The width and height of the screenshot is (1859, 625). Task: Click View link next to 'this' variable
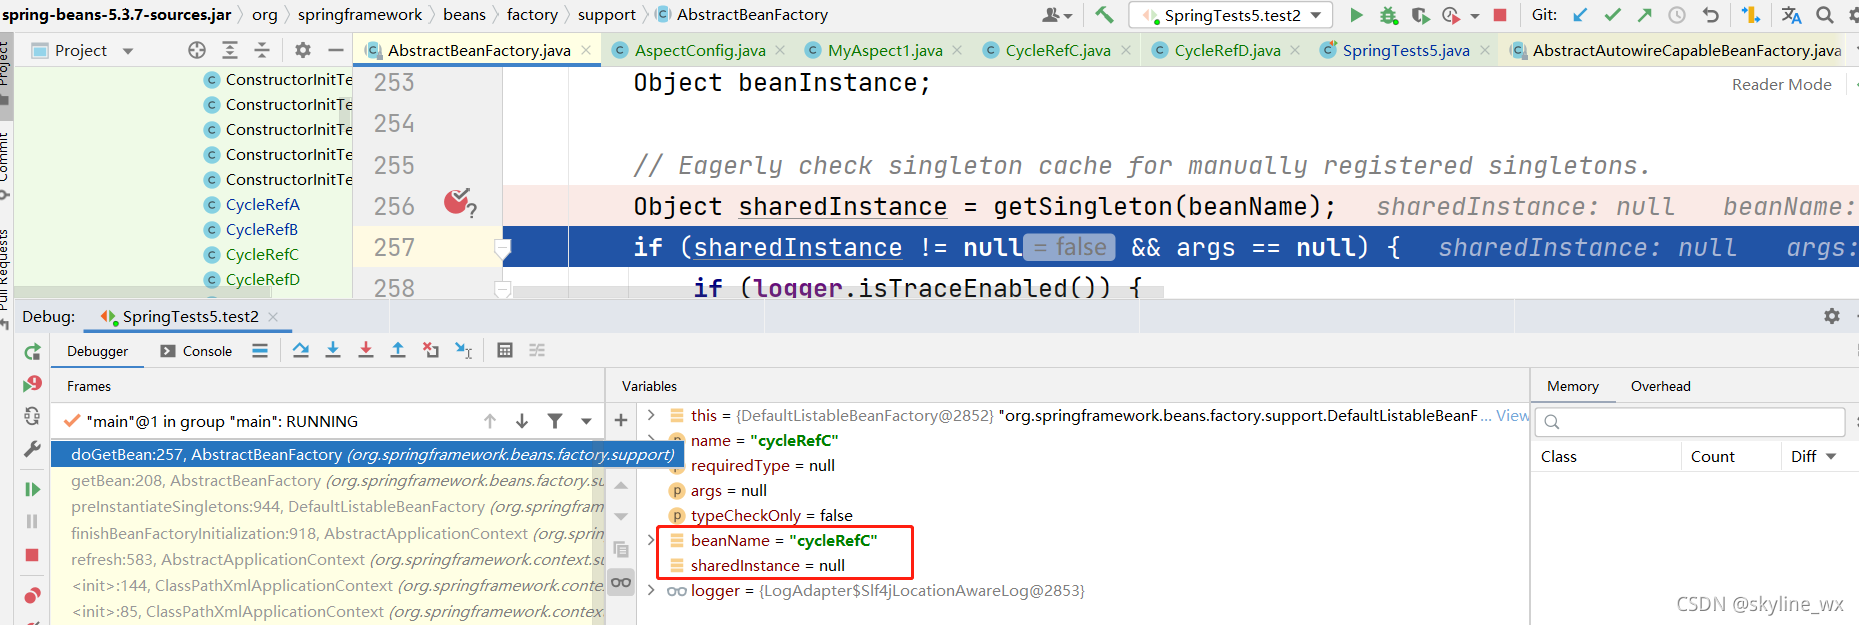(1512, 415)
